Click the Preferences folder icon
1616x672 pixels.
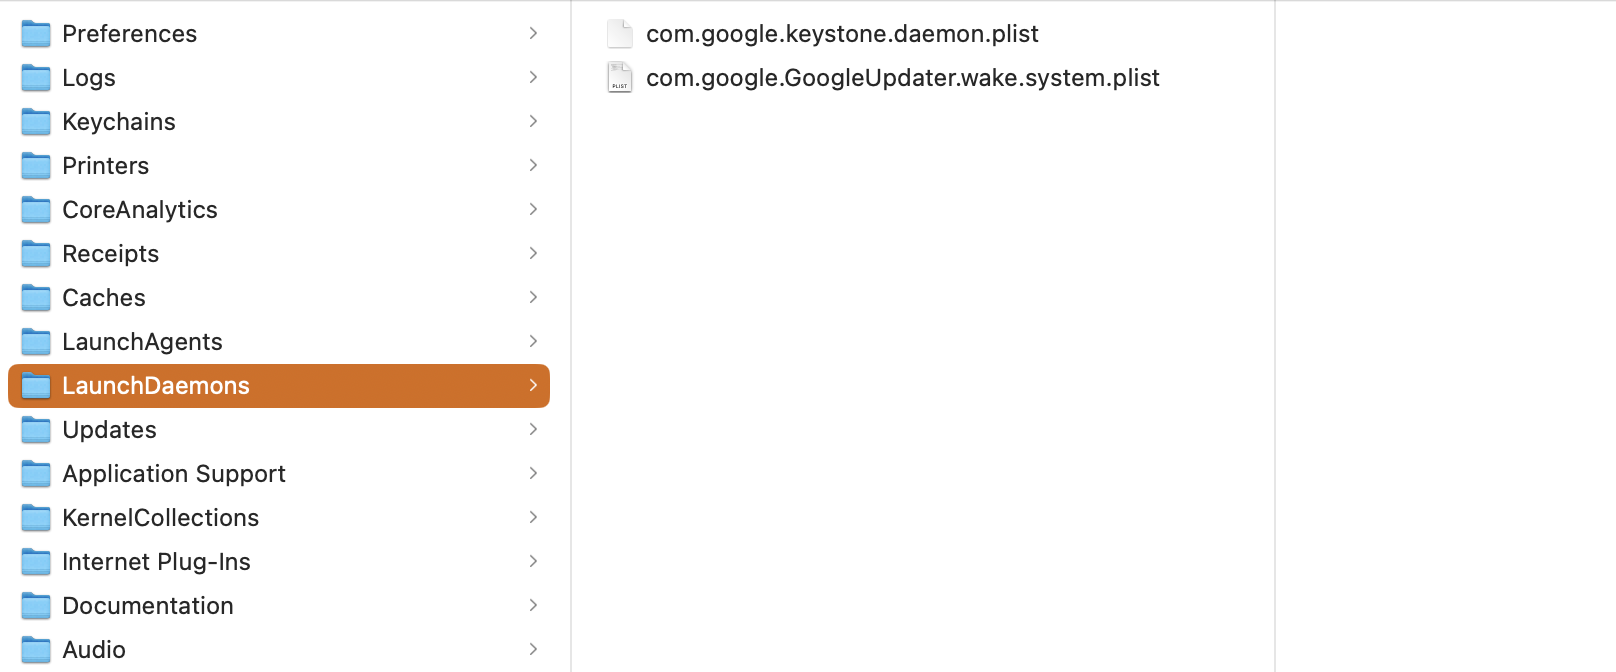click(x=36, y=34)
